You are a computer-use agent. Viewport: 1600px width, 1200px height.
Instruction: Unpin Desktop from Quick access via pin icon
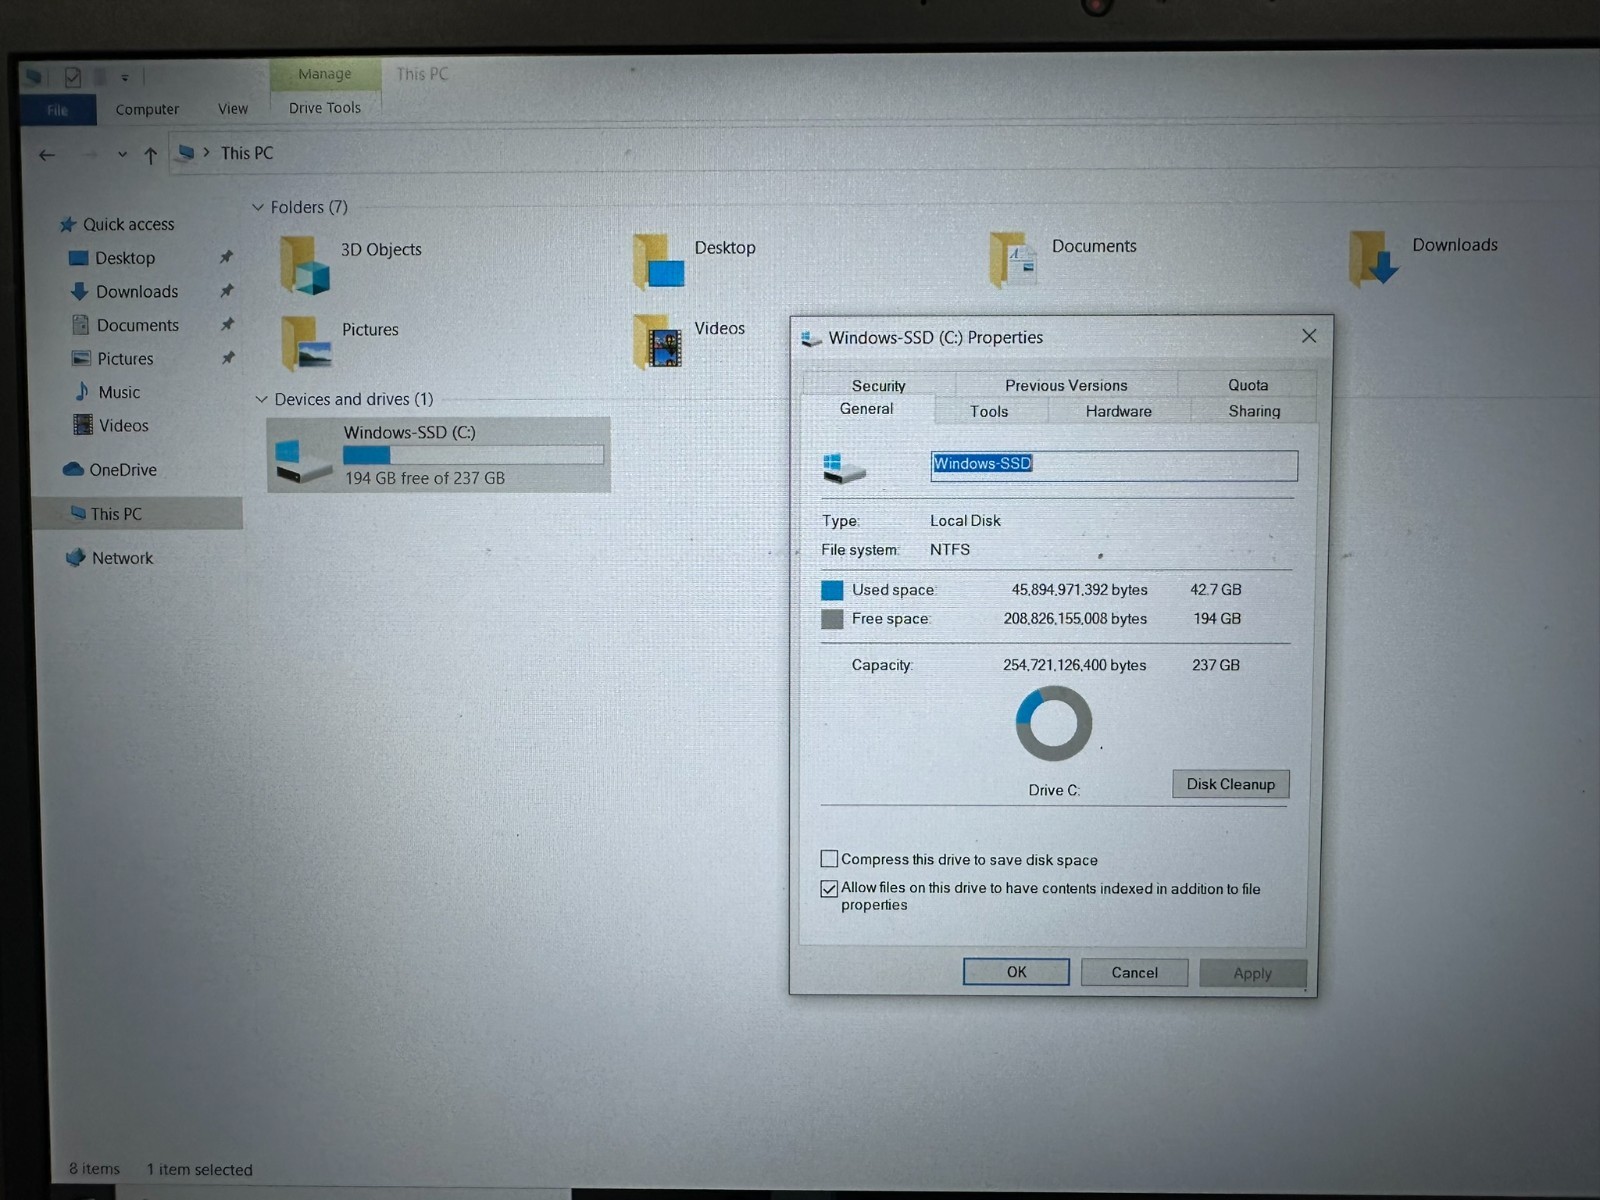click(227, 257)
